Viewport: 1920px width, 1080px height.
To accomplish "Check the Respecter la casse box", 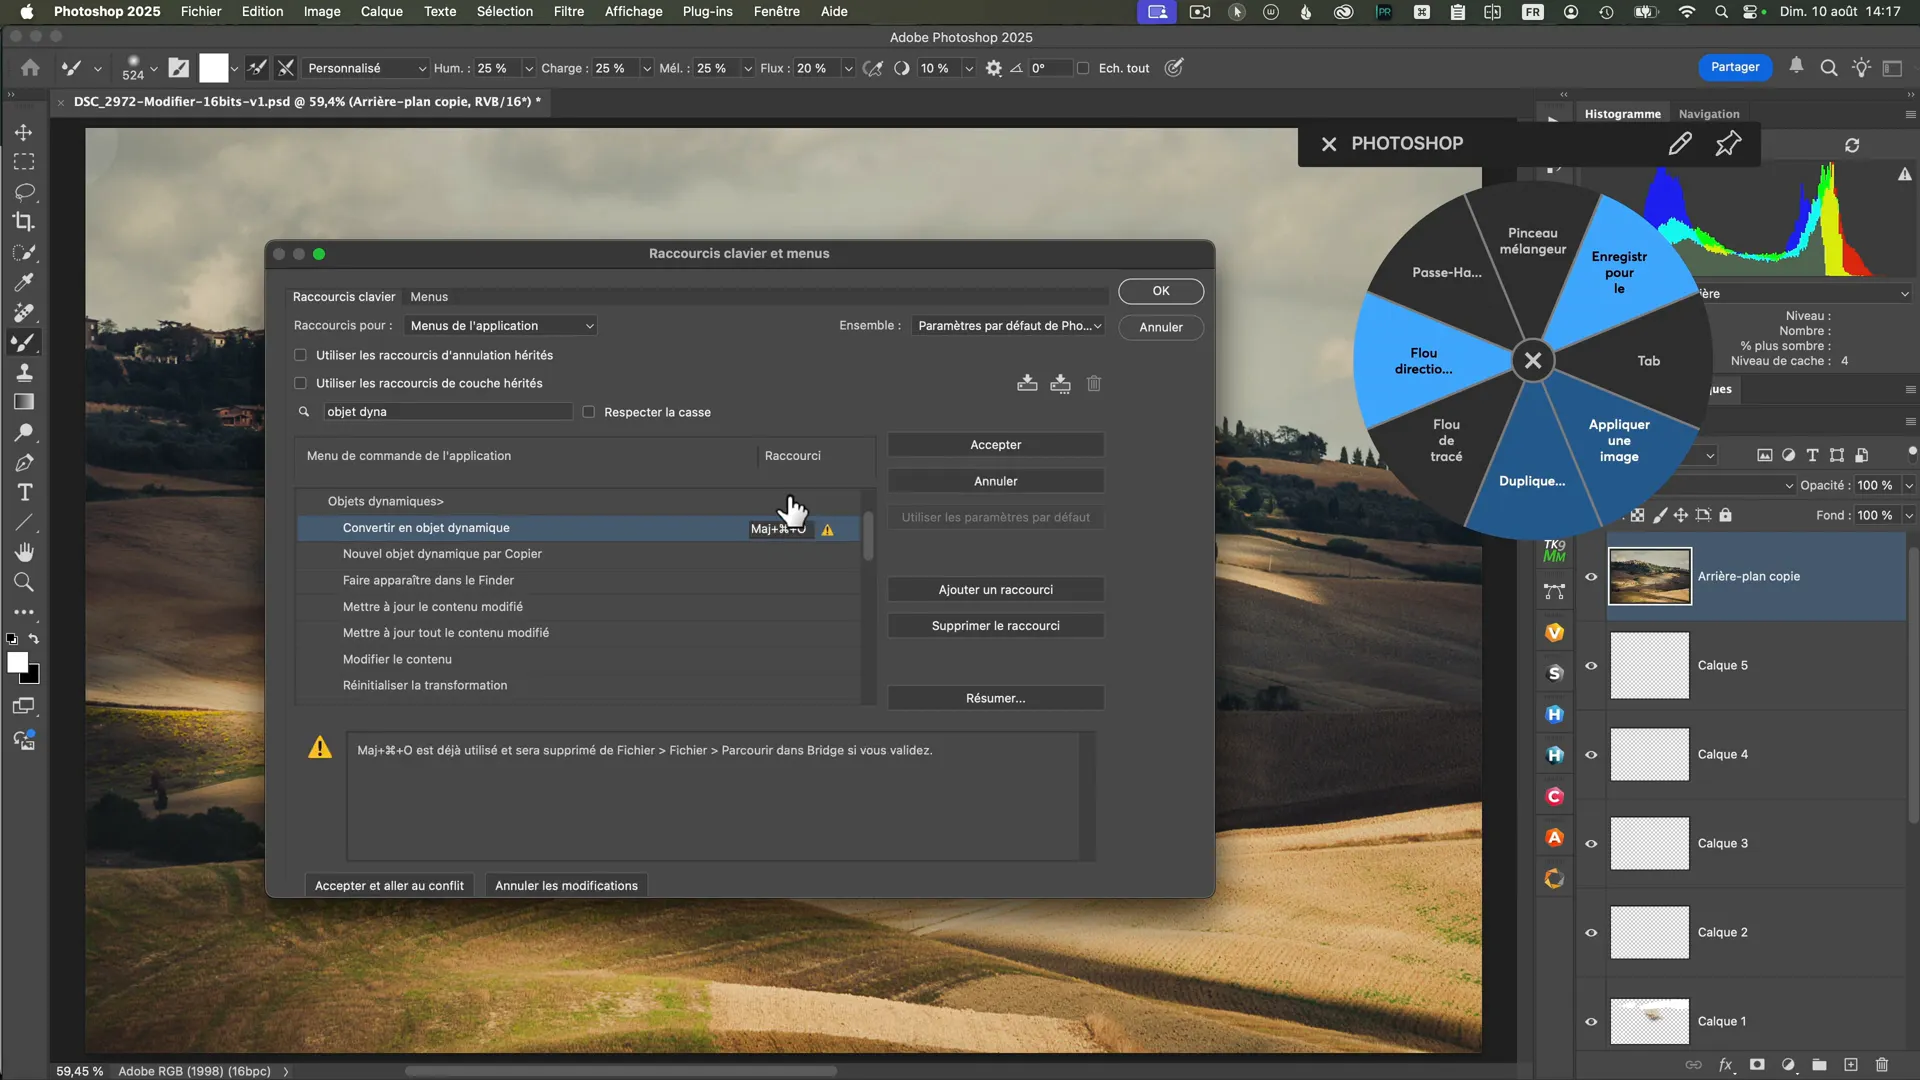I will [x=589, y=412].
